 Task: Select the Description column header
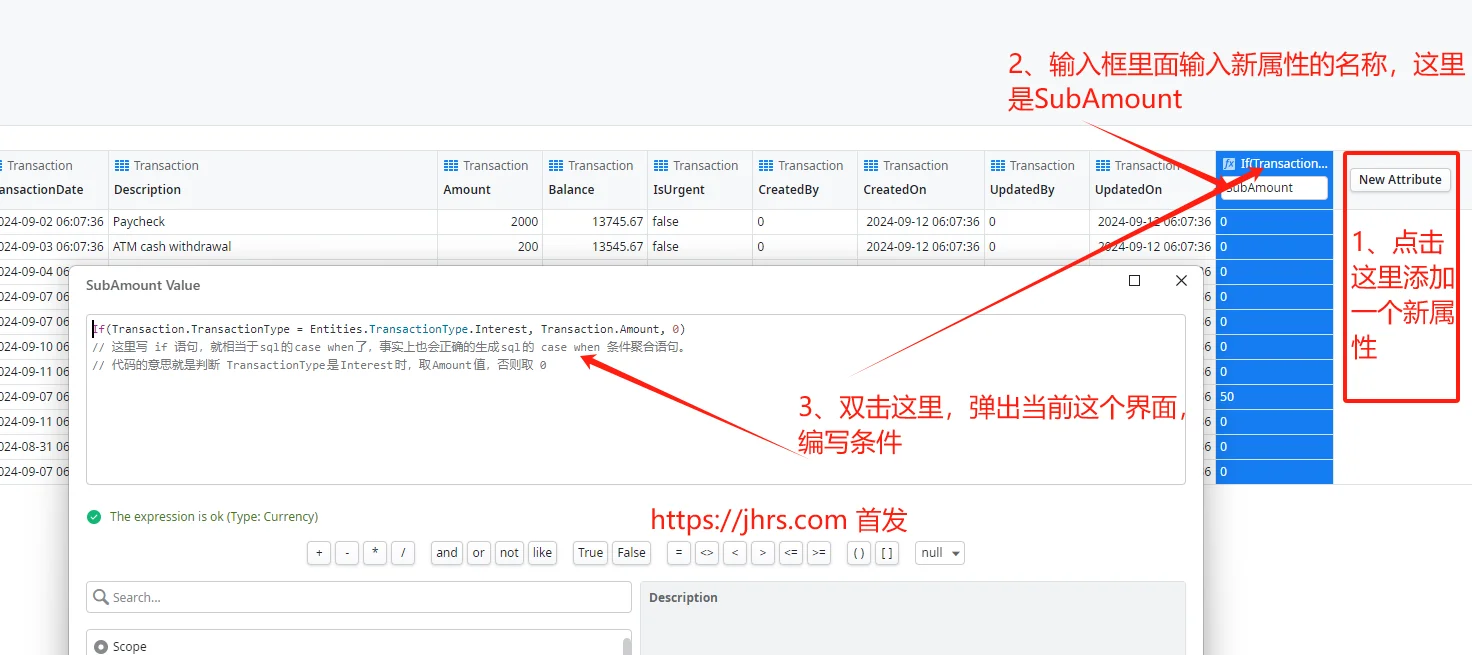coord(273,179)
